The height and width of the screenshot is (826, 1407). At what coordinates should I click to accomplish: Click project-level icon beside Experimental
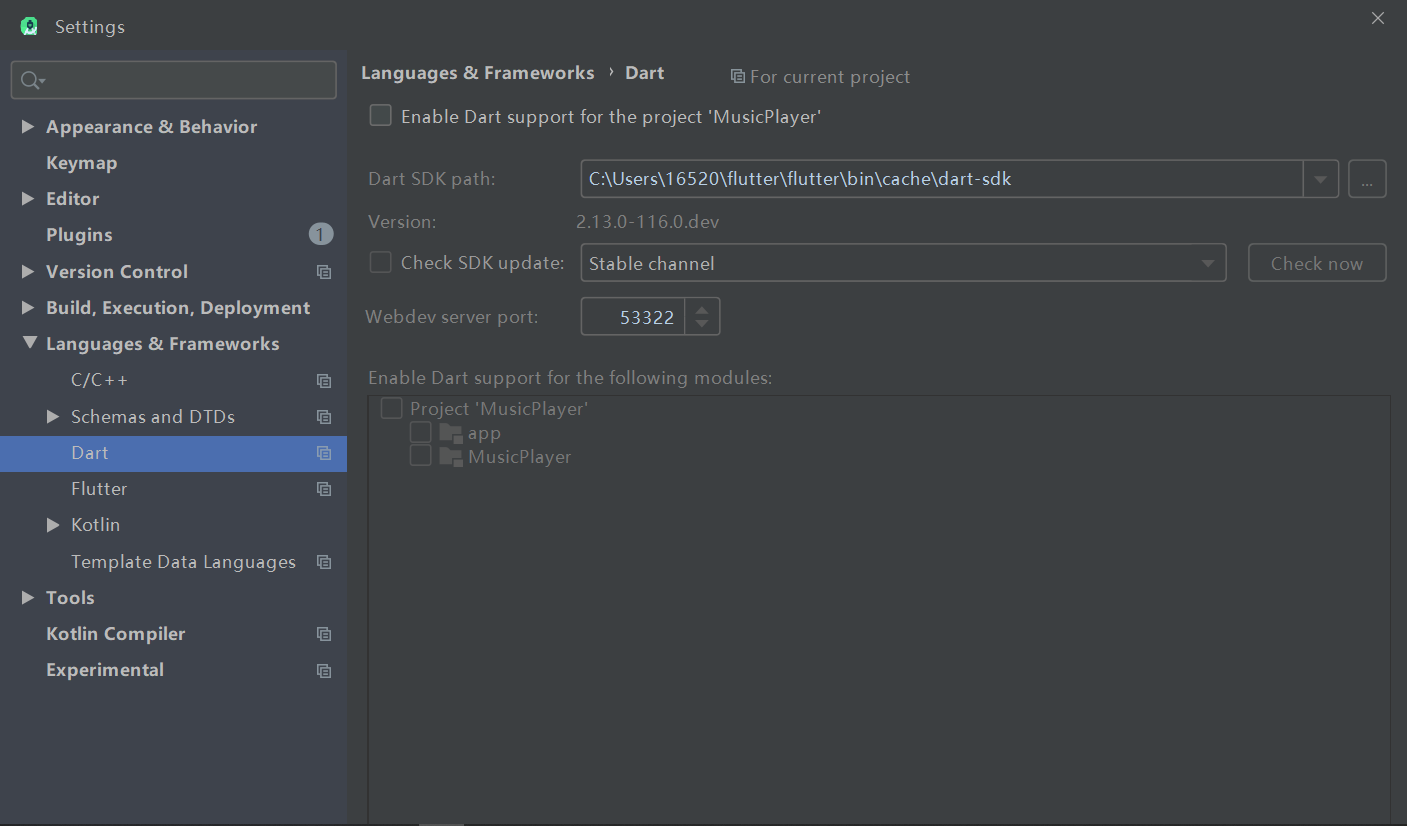coord(324,670)
